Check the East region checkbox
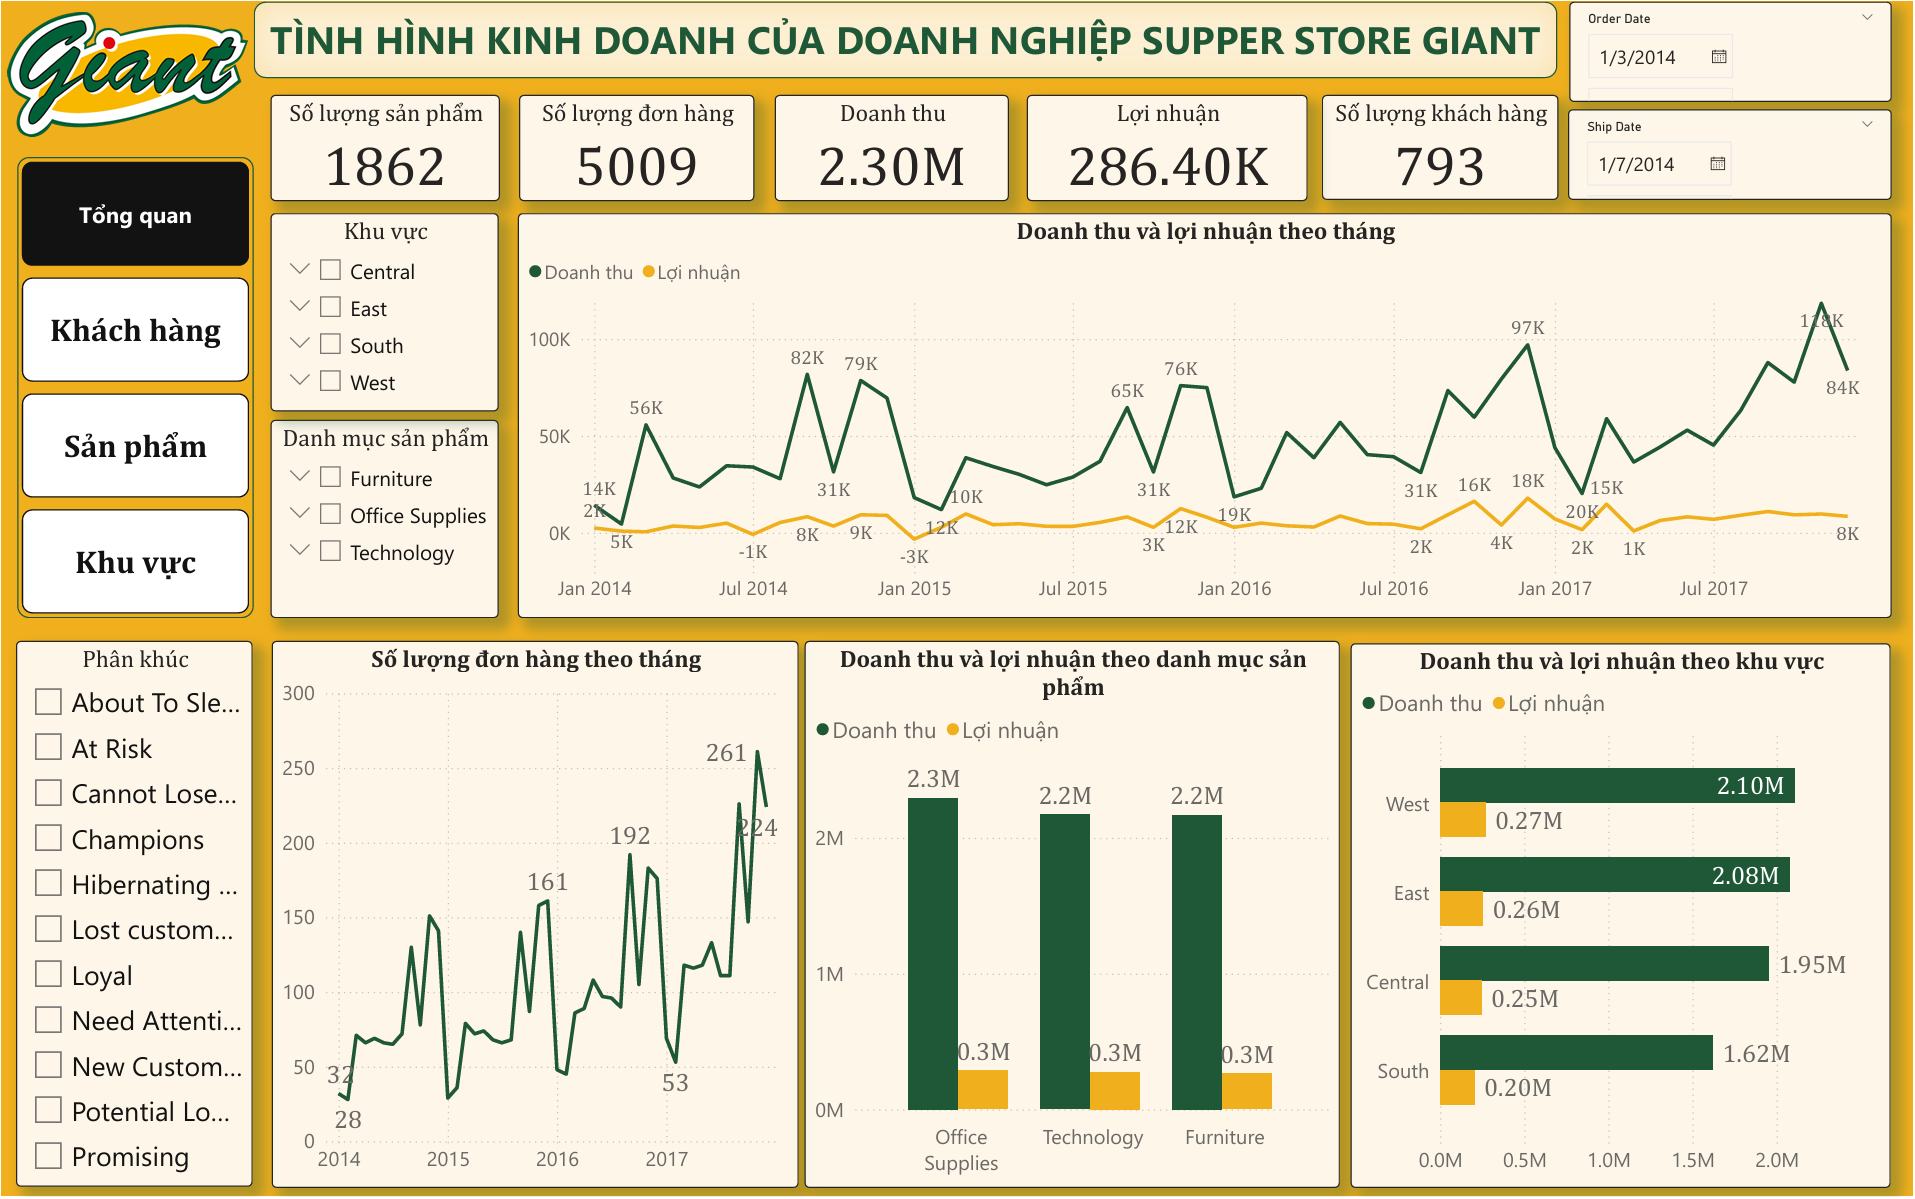This screenshot has height=1199, width=1915. (331, 307)
